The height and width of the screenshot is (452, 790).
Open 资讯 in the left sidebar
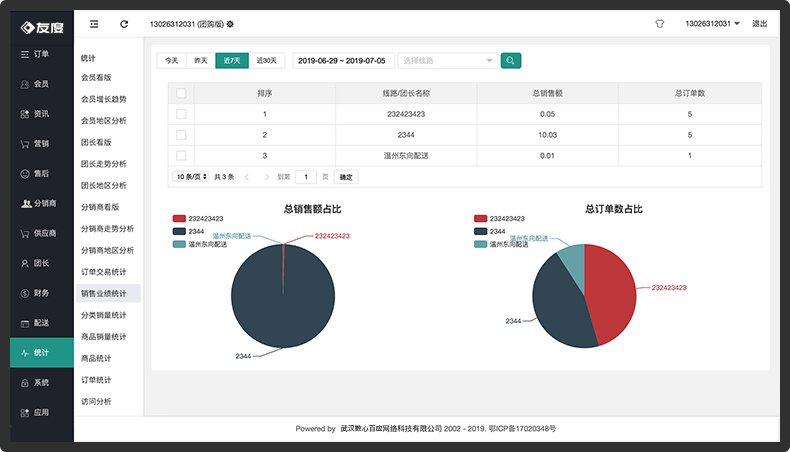(42, 114)
